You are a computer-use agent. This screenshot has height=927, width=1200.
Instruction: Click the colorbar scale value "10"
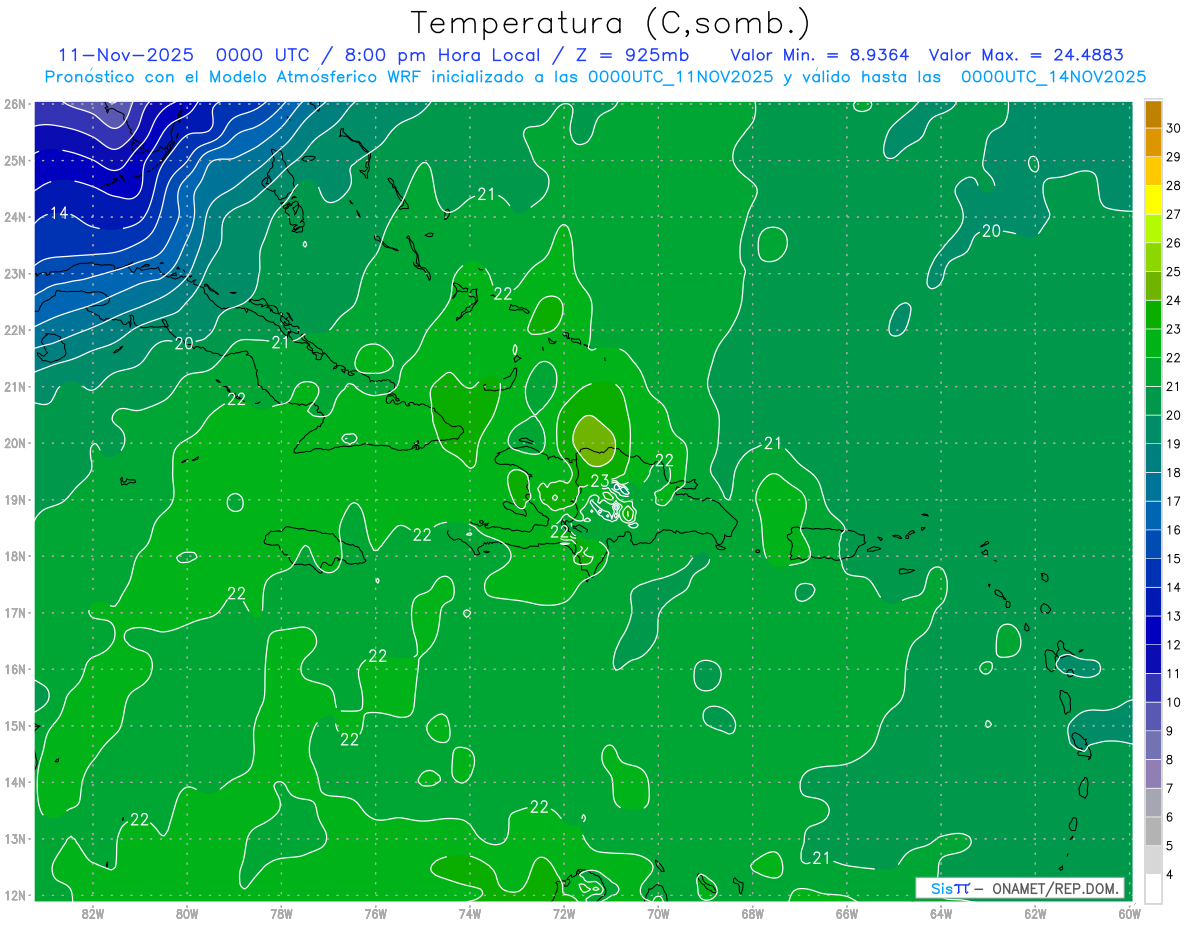tap(1174, 702)
